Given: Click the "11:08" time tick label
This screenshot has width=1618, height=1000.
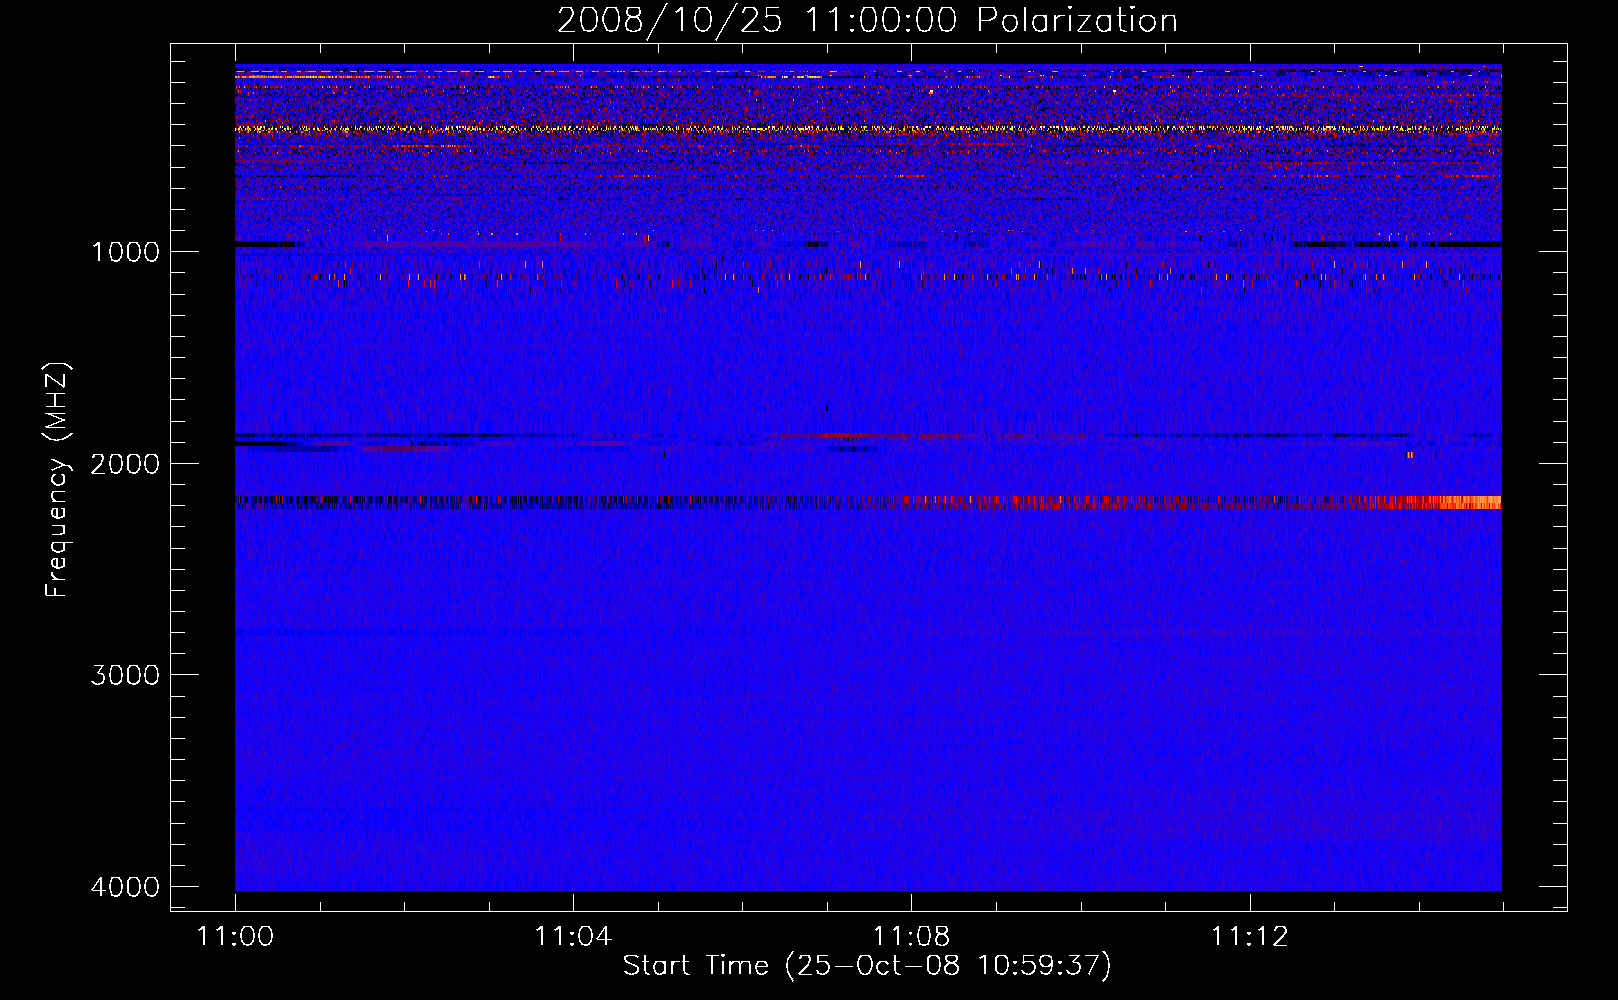Looking at the screenshot, I should tap(911, 936).
